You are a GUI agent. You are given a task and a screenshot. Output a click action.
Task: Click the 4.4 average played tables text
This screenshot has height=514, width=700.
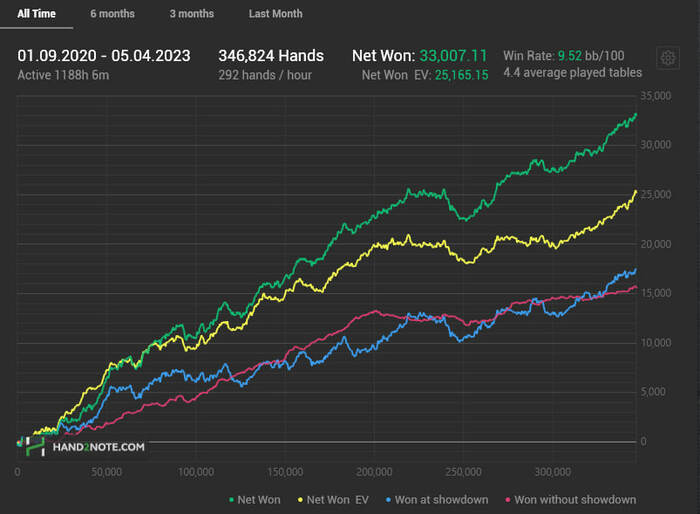[573, 73]
